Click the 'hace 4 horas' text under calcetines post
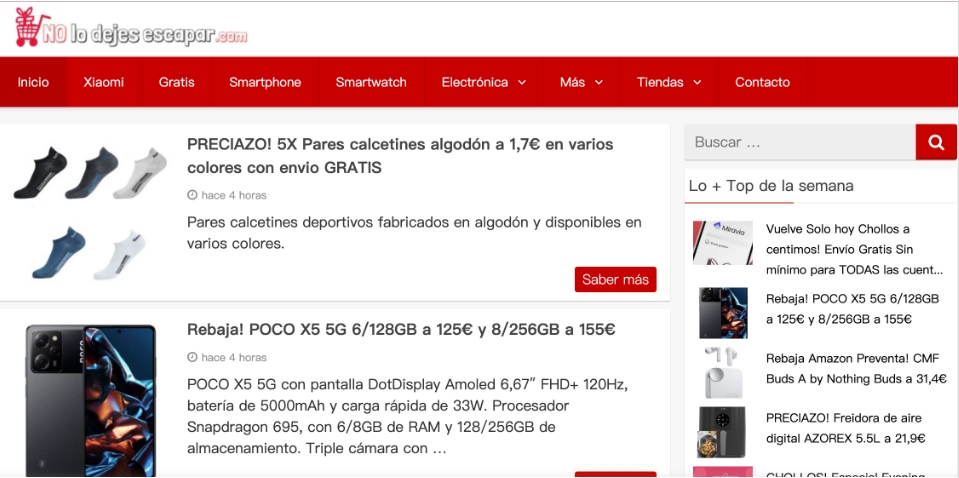 point(234,196)
